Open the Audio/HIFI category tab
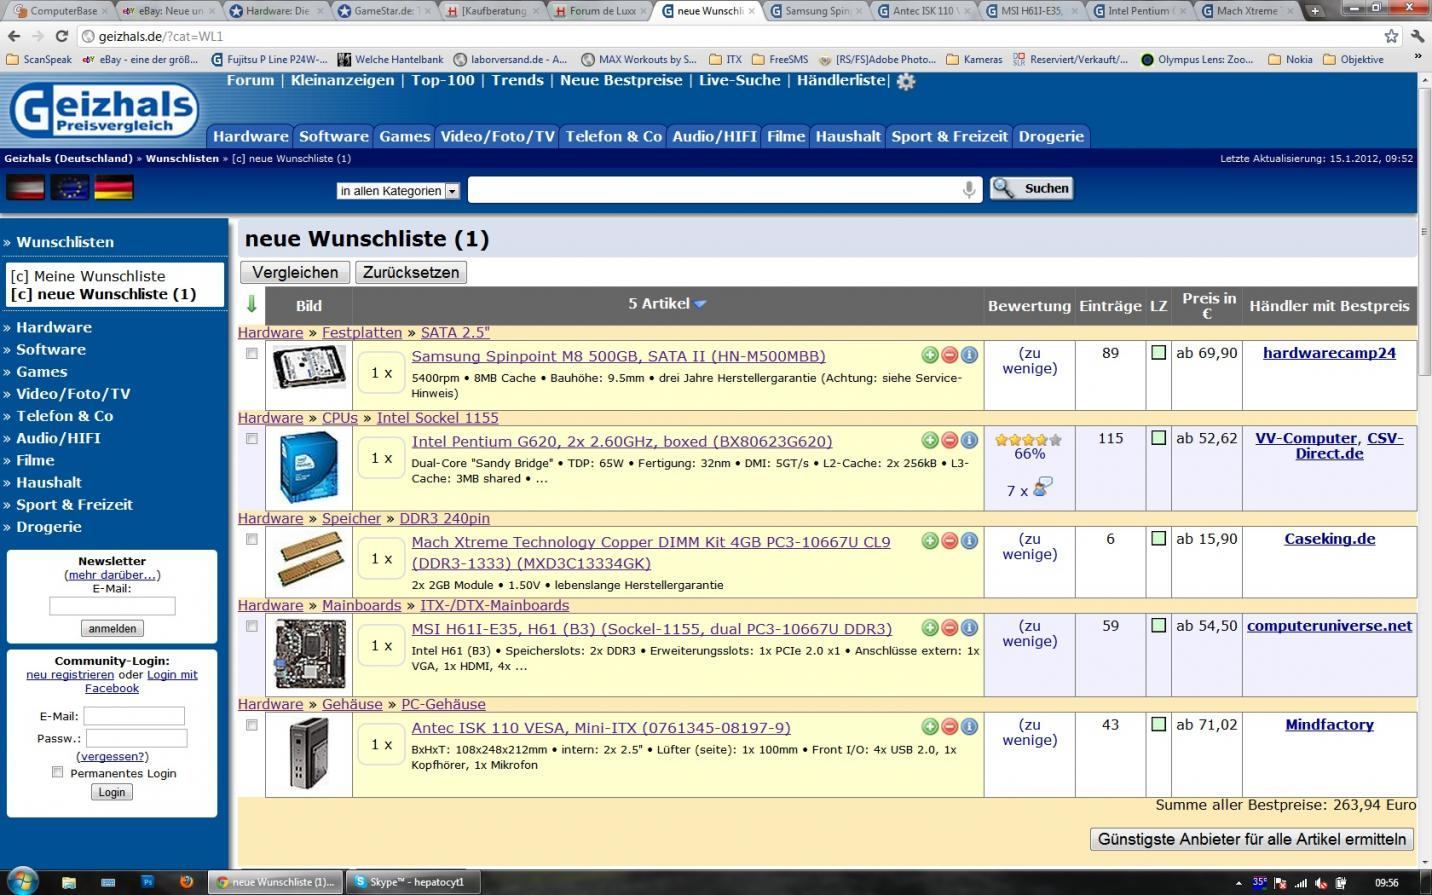 [x=714, y=136]
